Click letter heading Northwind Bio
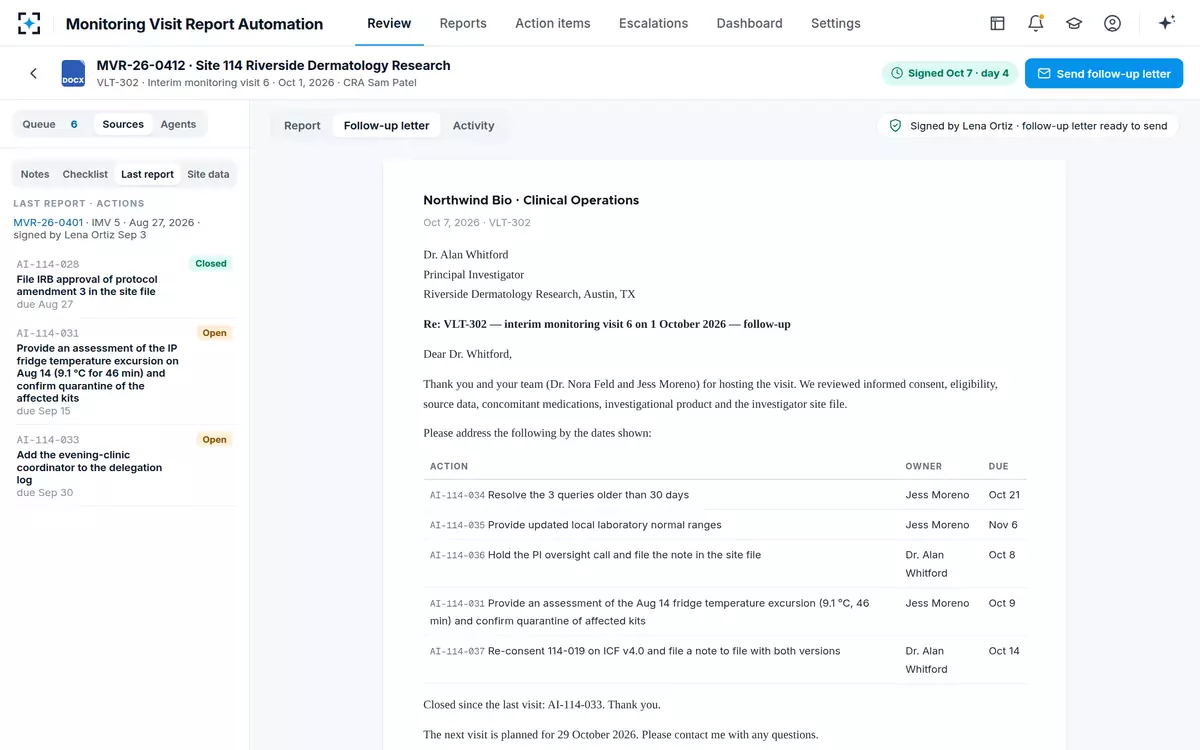Screen dimensions: 1200x750 pos(531,200)
